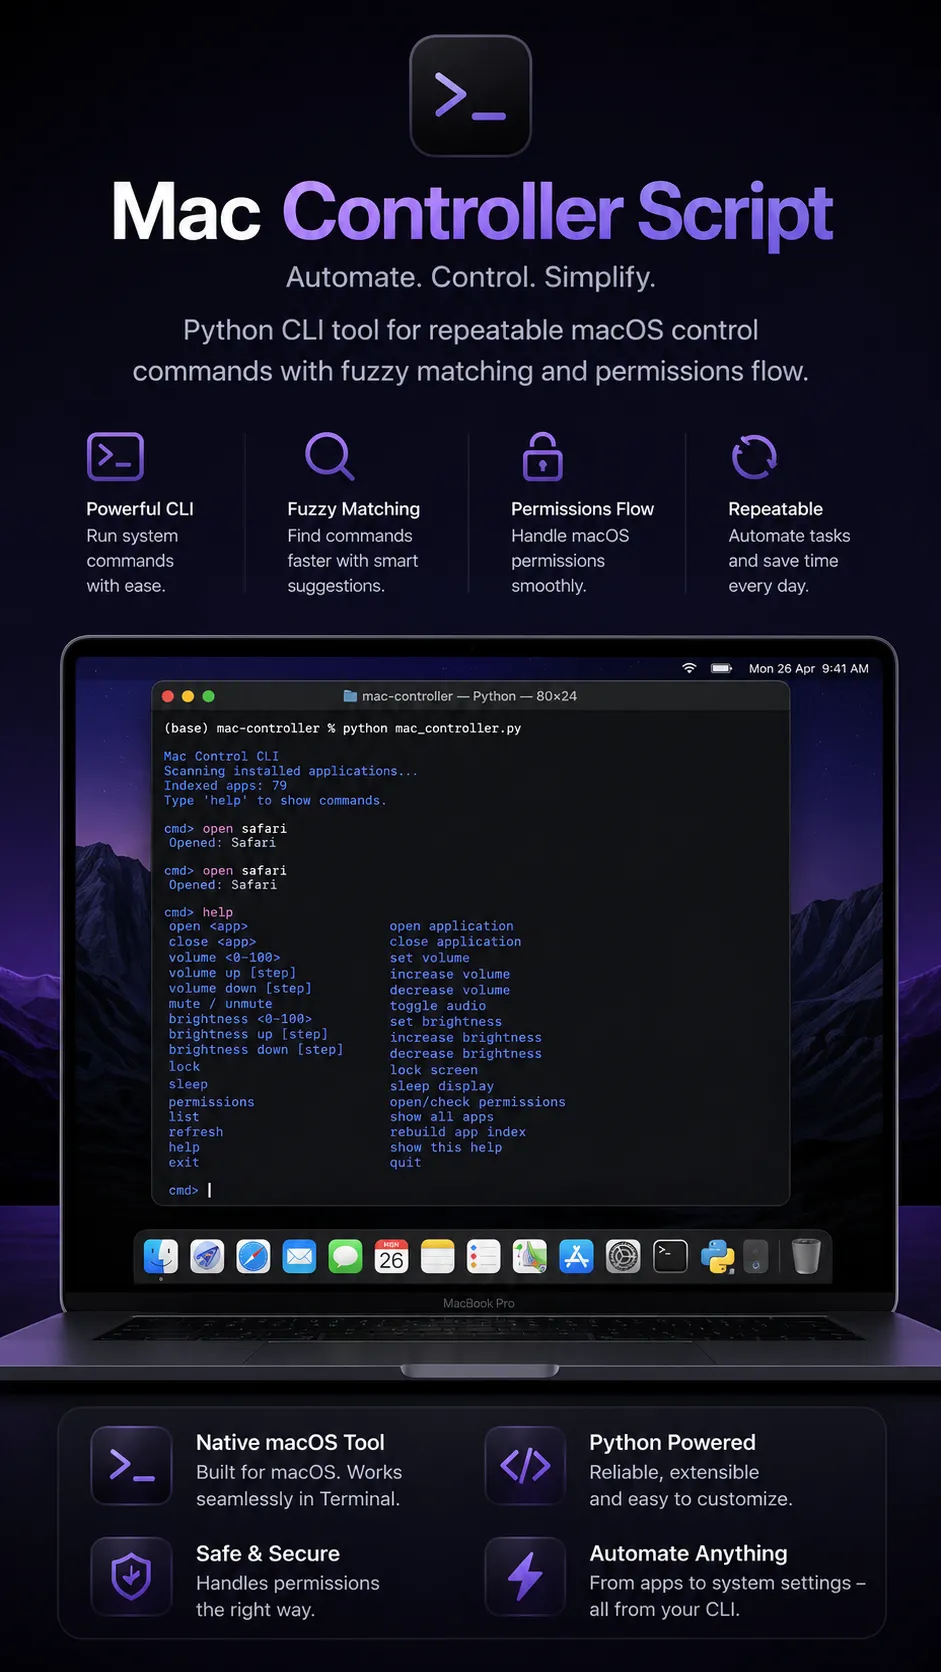The height and width of the screenshot is (1672, 941).
Task: Open Maps from the dock
Action: click(x=530, y=1257)
